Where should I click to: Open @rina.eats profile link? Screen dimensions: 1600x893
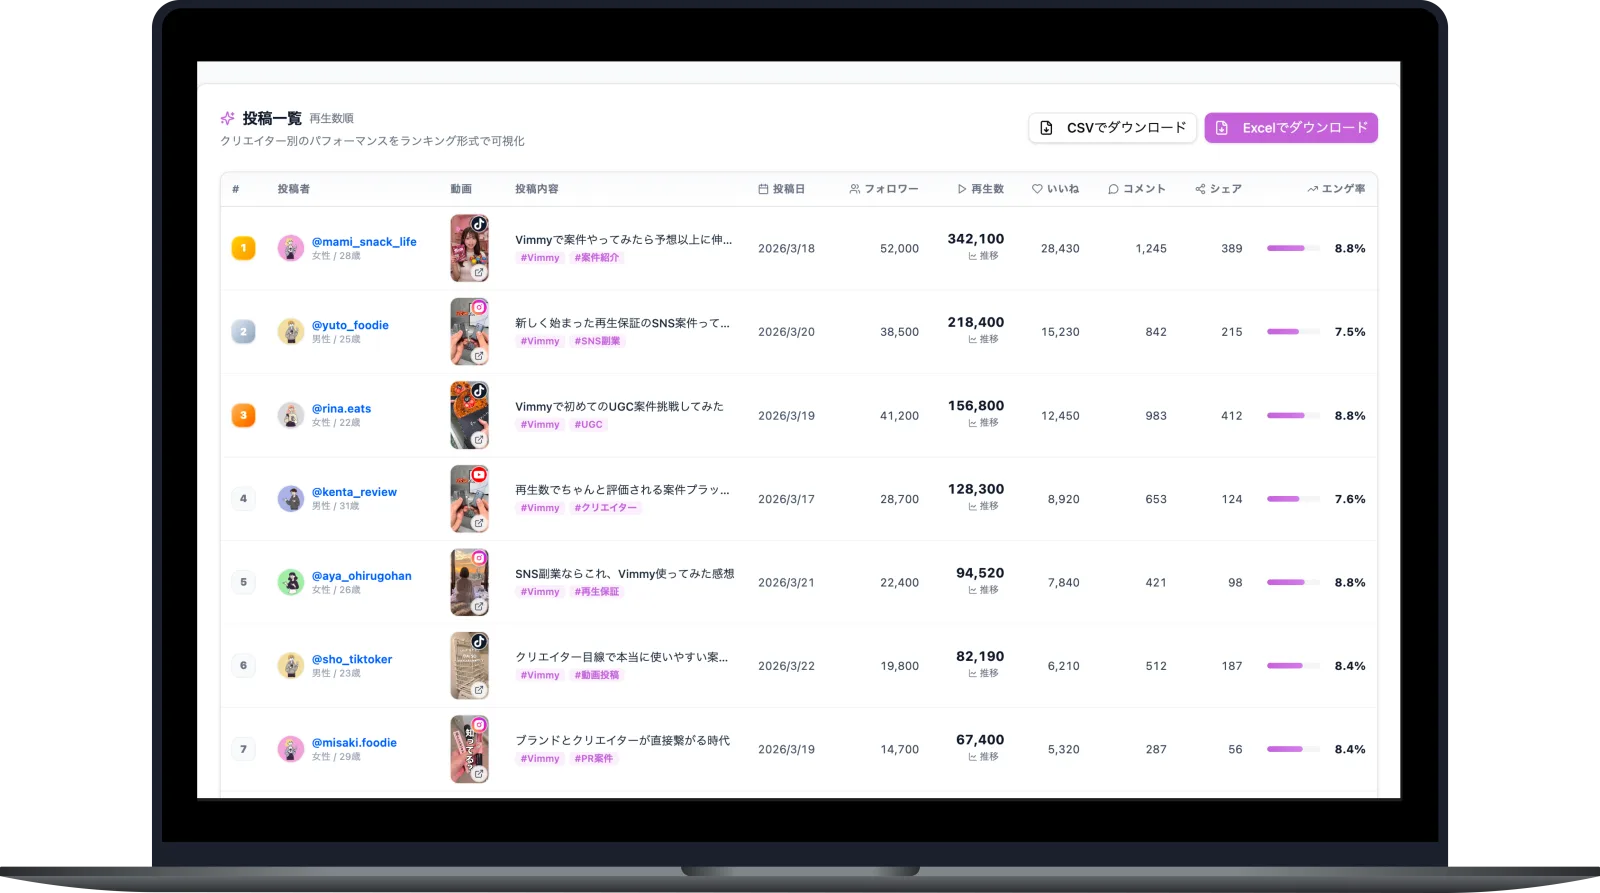pyautogui.click(x=341, y=409)
